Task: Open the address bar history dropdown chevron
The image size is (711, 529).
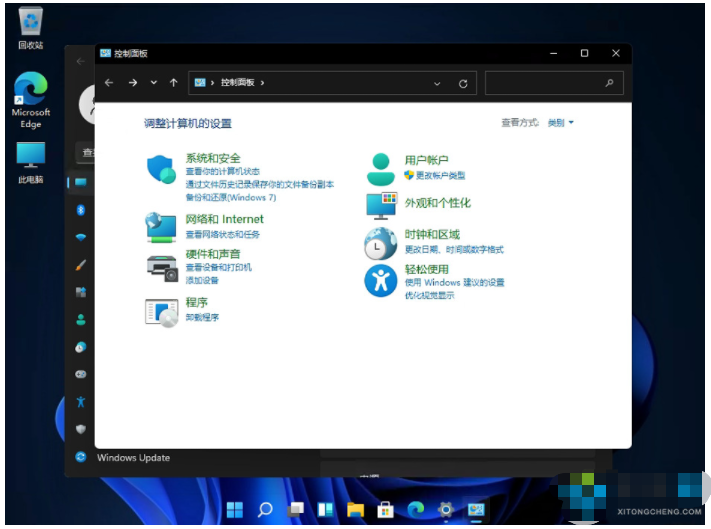Action: 437,84
